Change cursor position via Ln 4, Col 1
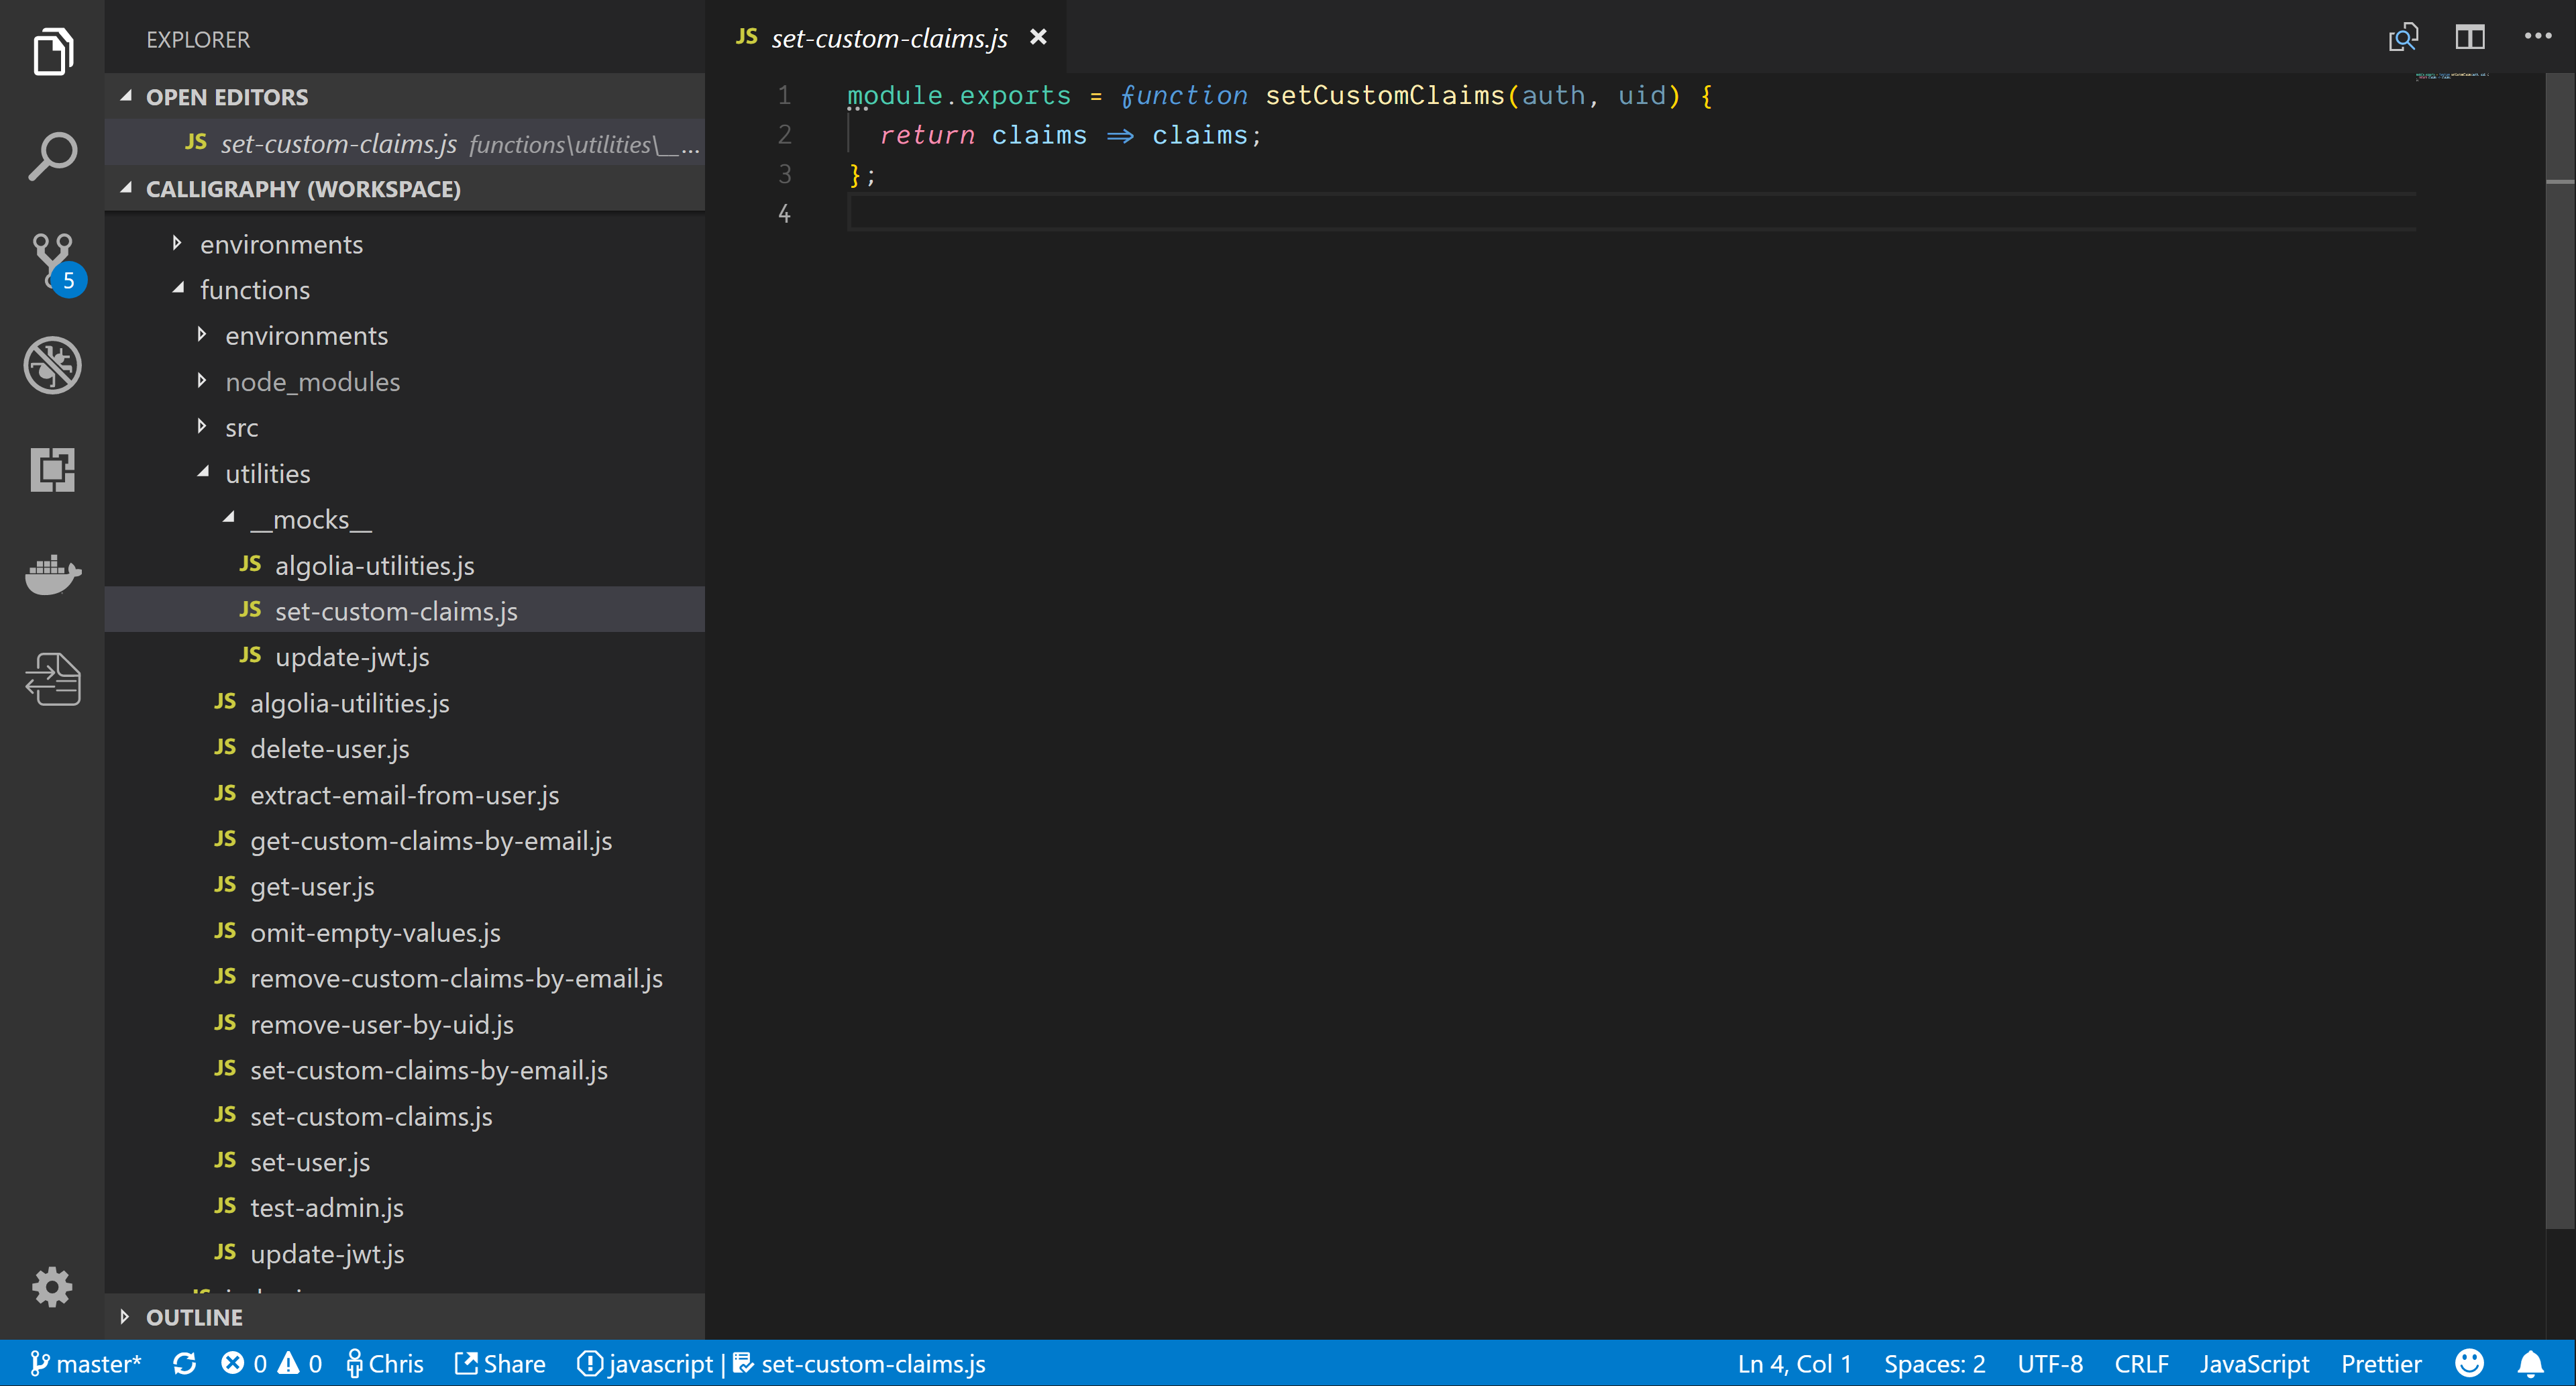Screen dimensions: 2576x1386 tap(1794, 1363)
